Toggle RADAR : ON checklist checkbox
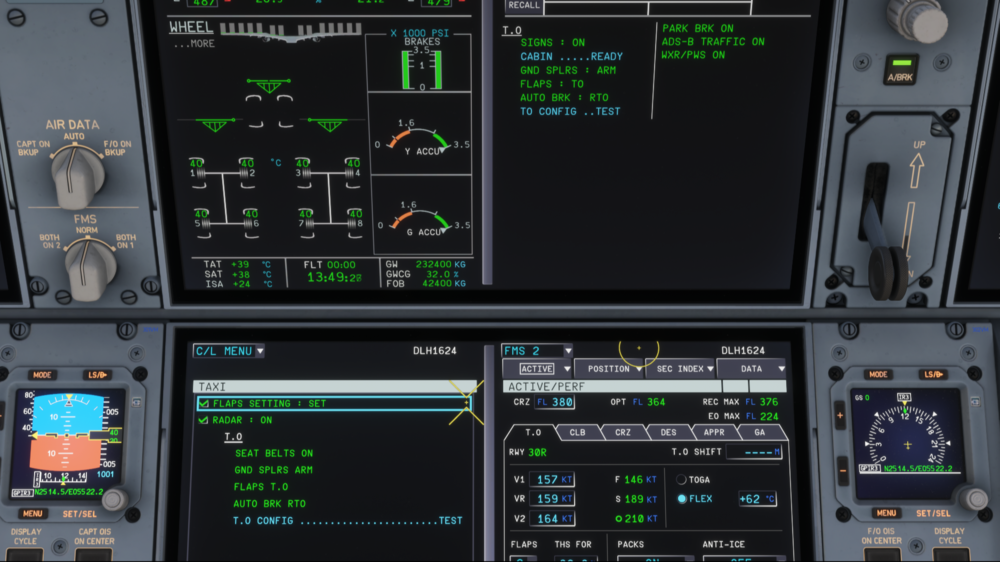The width and height of the screenshot is (1000, 562). [203, 420]
